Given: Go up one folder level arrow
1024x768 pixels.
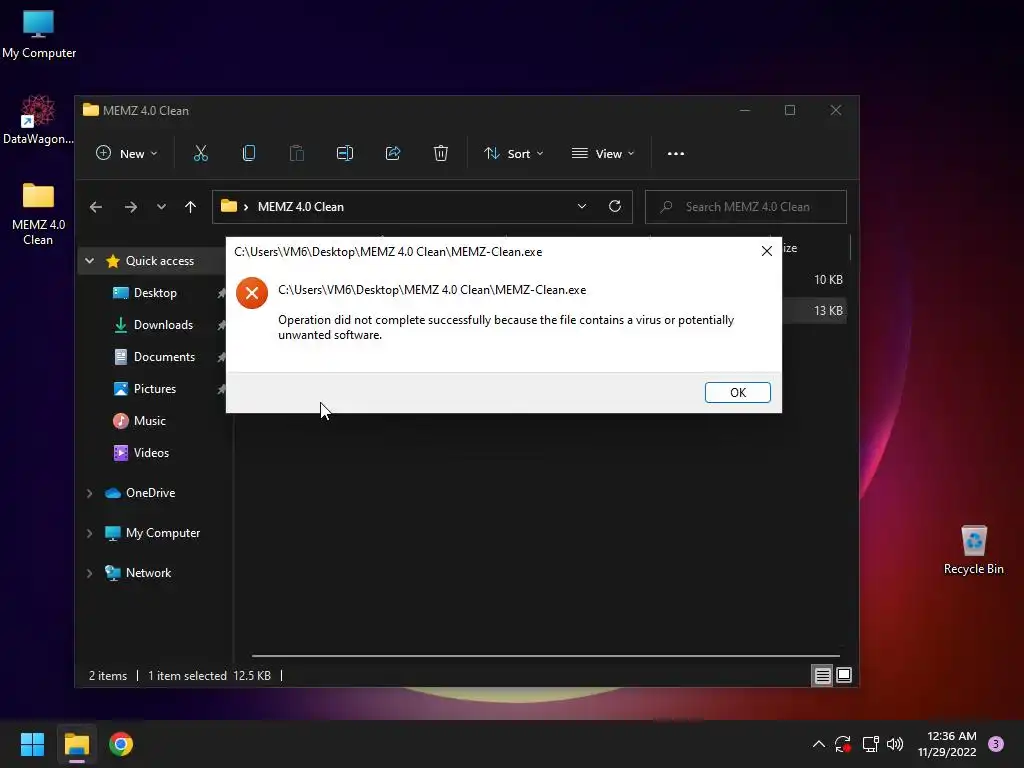Looking at the screenshot, I should click(190, 207).
